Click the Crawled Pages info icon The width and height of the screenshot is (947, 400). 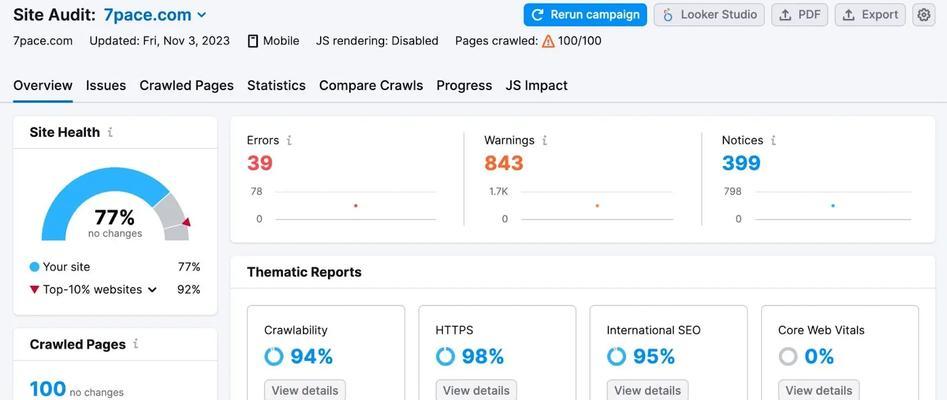(x=136, y=344)
